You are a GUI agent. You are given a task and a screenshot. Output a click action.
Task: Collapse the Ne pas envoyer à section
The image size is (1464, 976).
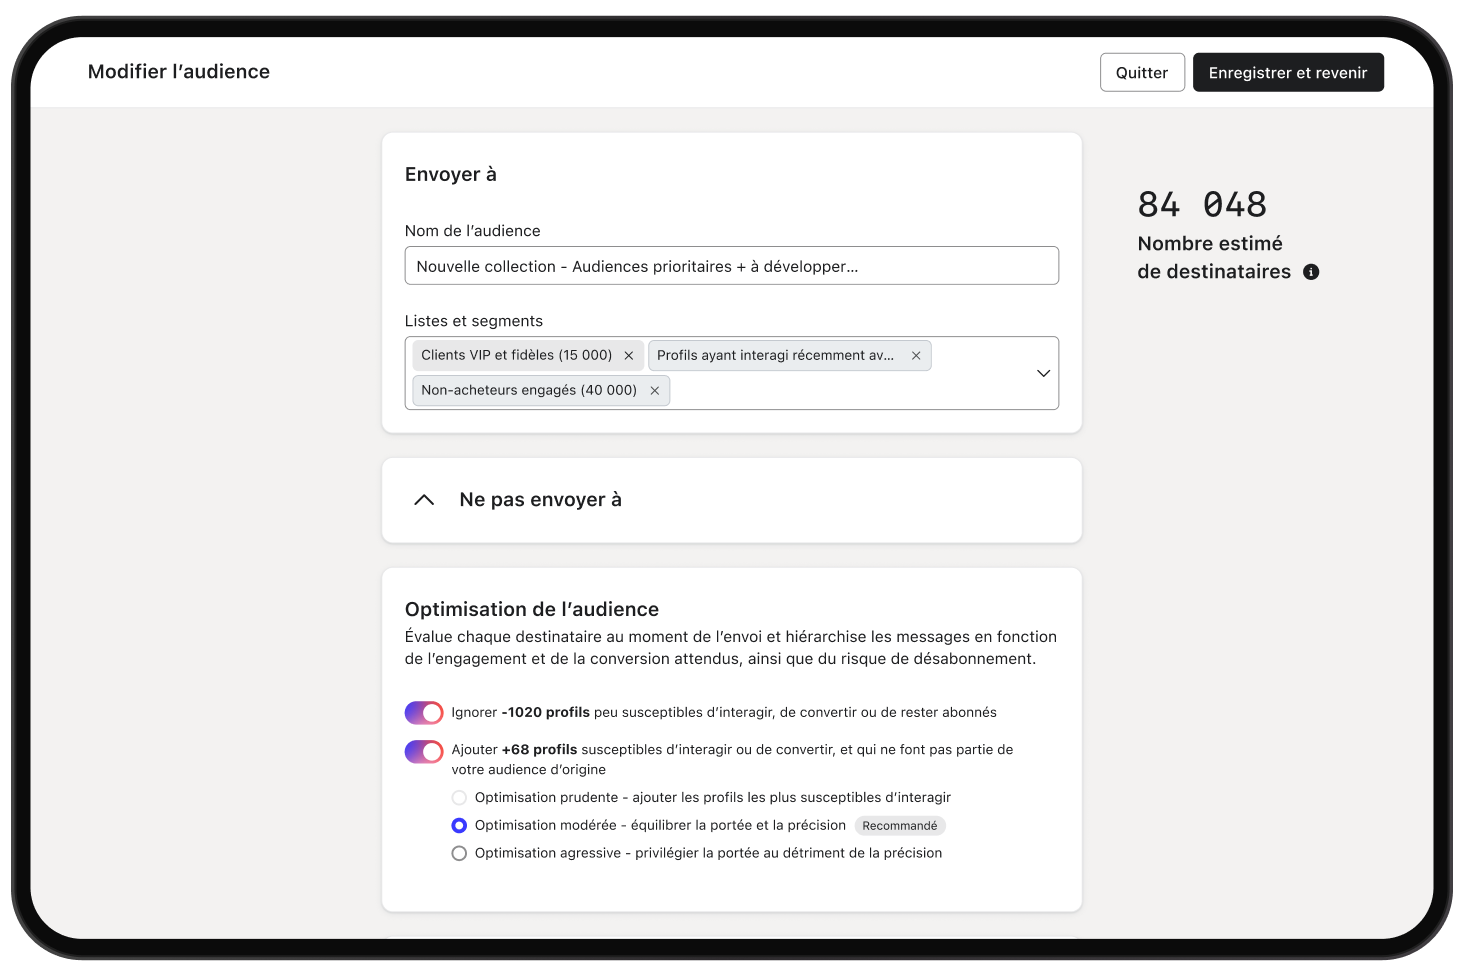[424, 500]
